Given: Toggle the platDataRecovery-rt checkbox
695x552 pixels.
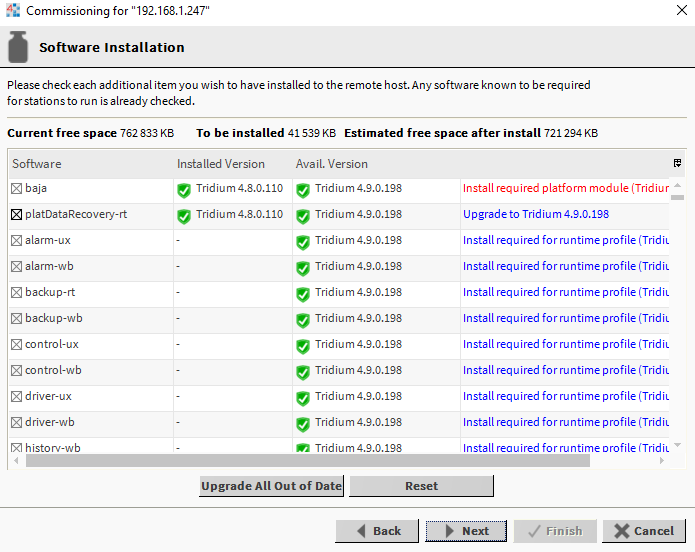Looking at the screenshot, I should coord(16,215).
